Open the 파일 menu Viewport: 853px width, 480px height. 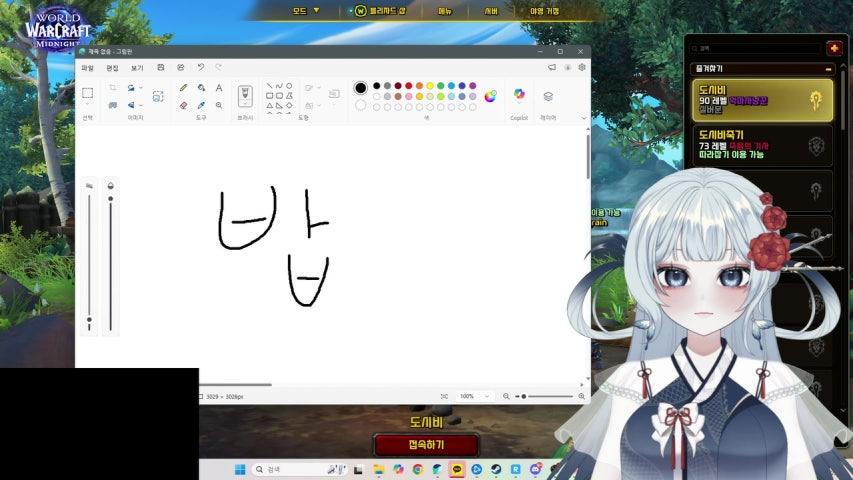[87, 68]
